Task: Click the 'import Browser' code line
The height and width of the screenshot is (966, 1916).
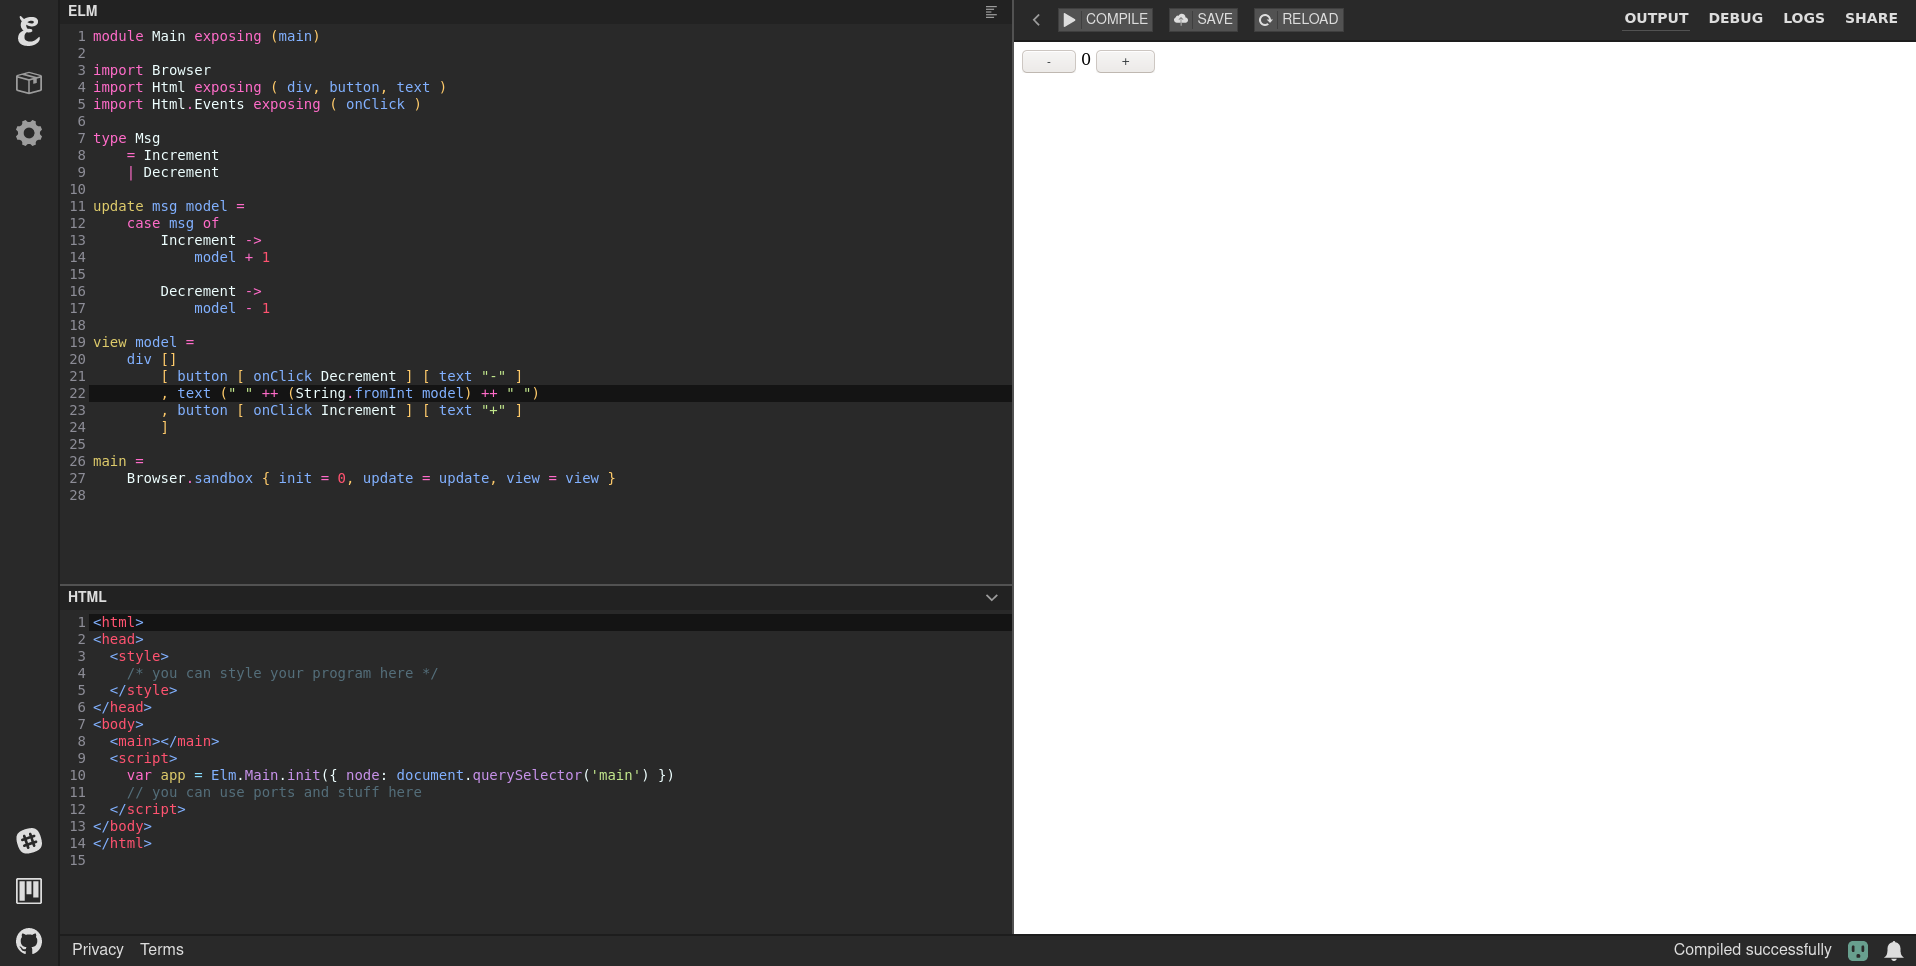Action: click(x=152, y=70)
